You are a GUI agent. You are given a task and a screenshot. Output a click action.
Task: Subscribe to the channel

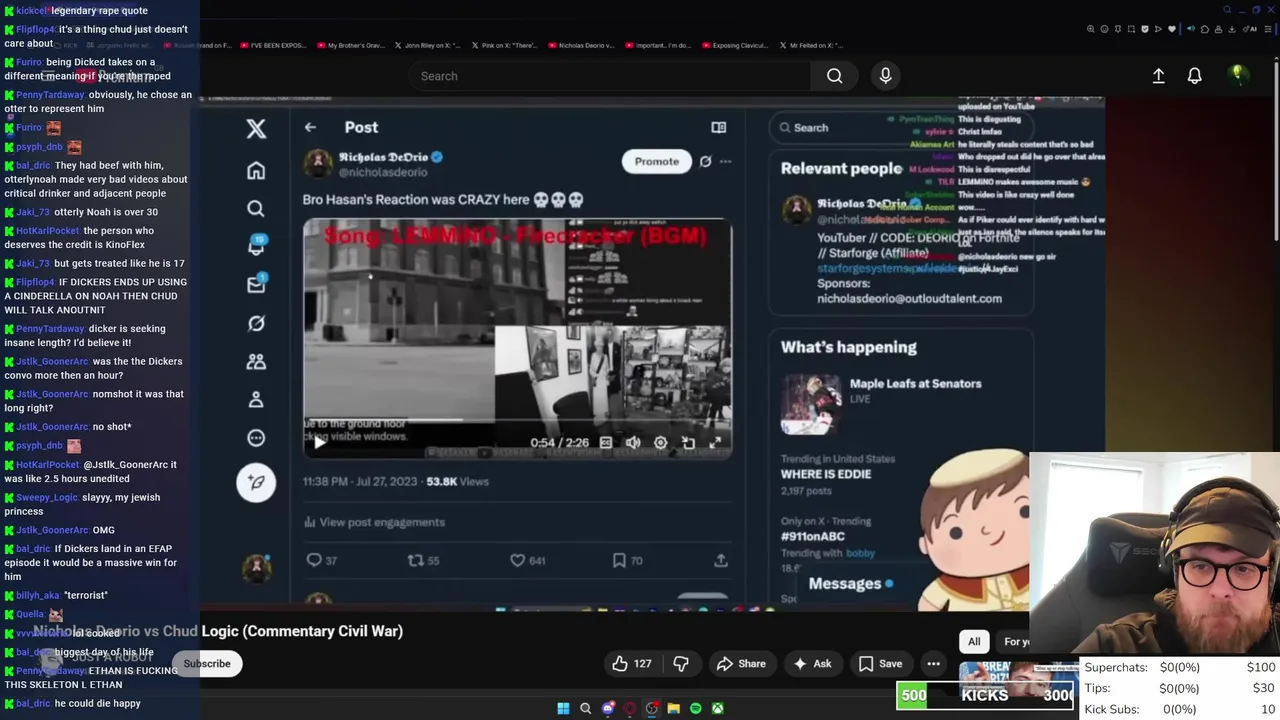(207, 663)
